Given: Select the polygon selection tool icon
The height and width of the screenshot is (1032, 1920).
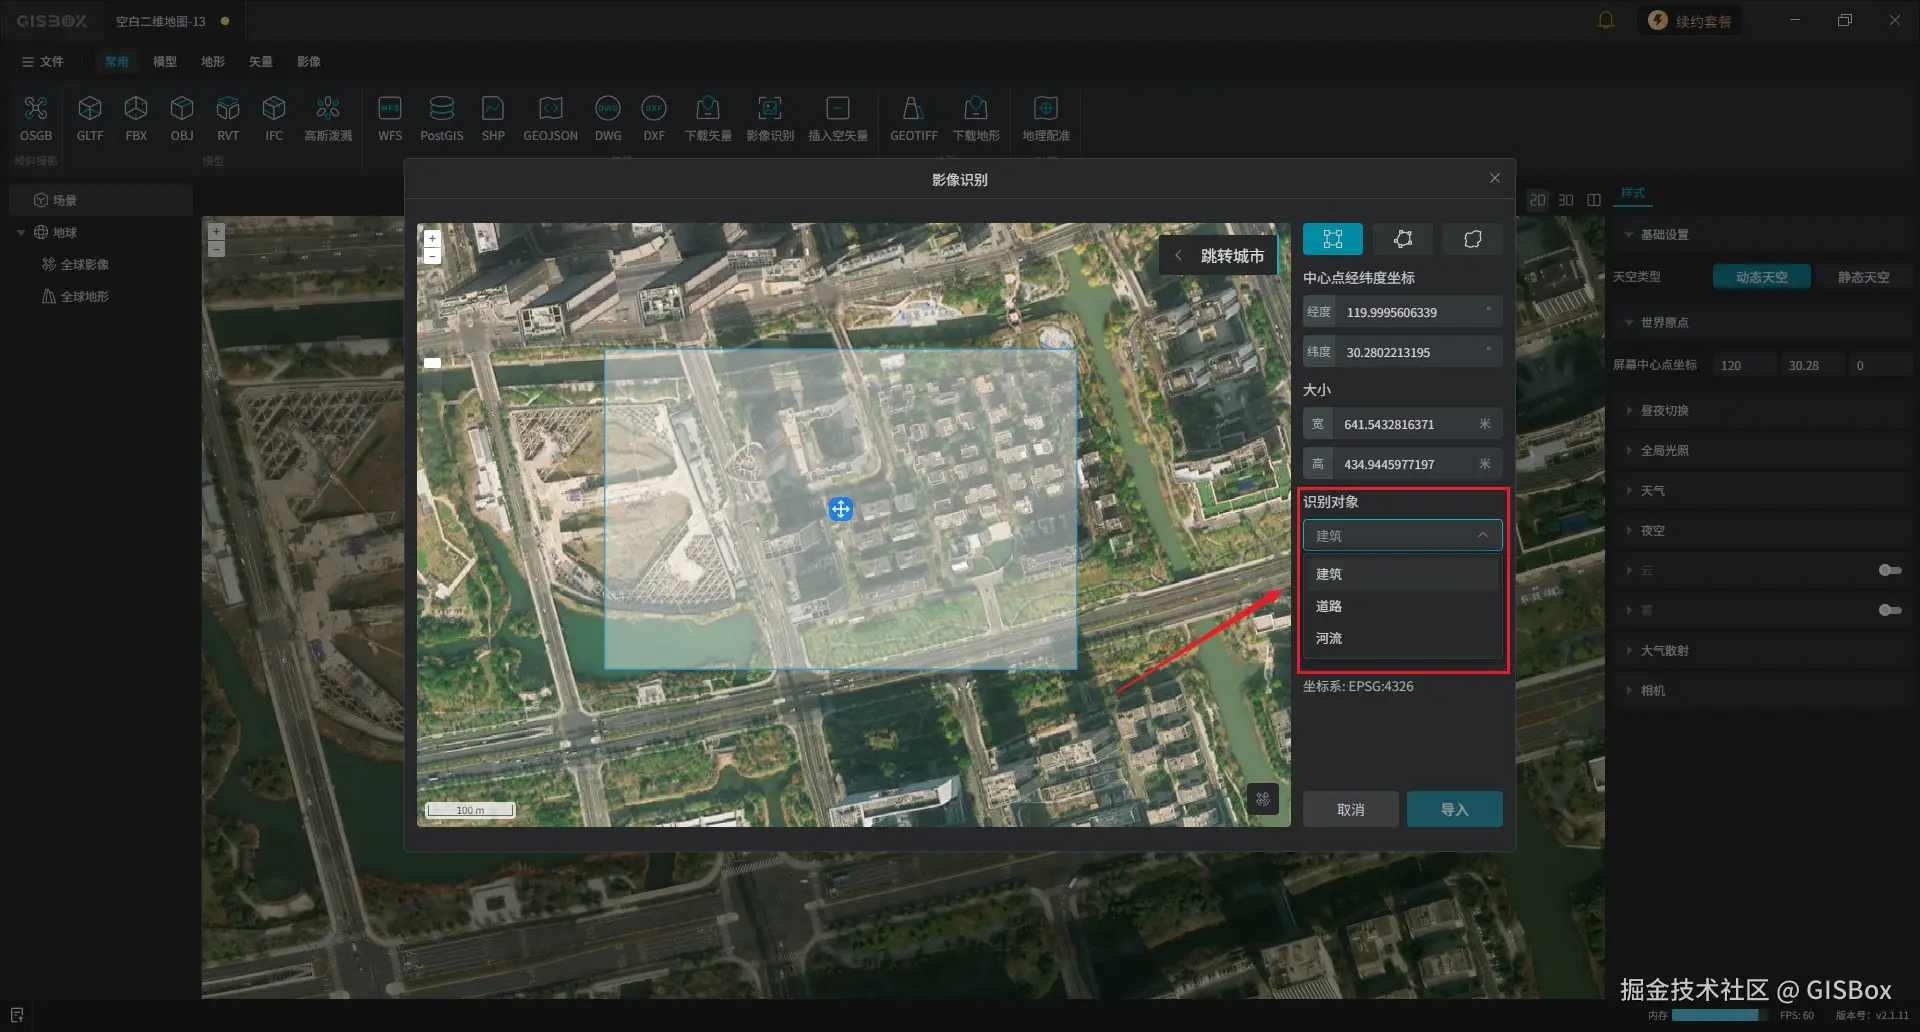Looking at the screenshot, I should coord(1402,239).
